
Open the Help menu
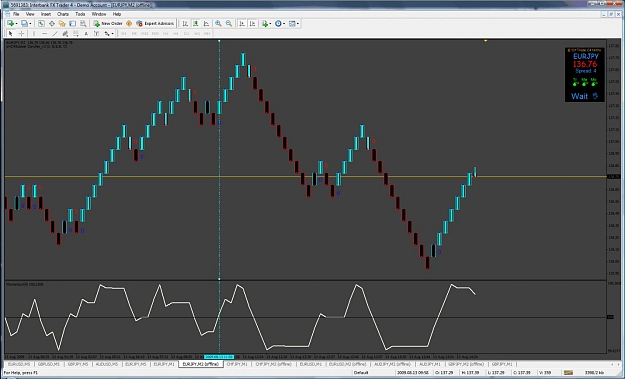(x=117, y=14)
